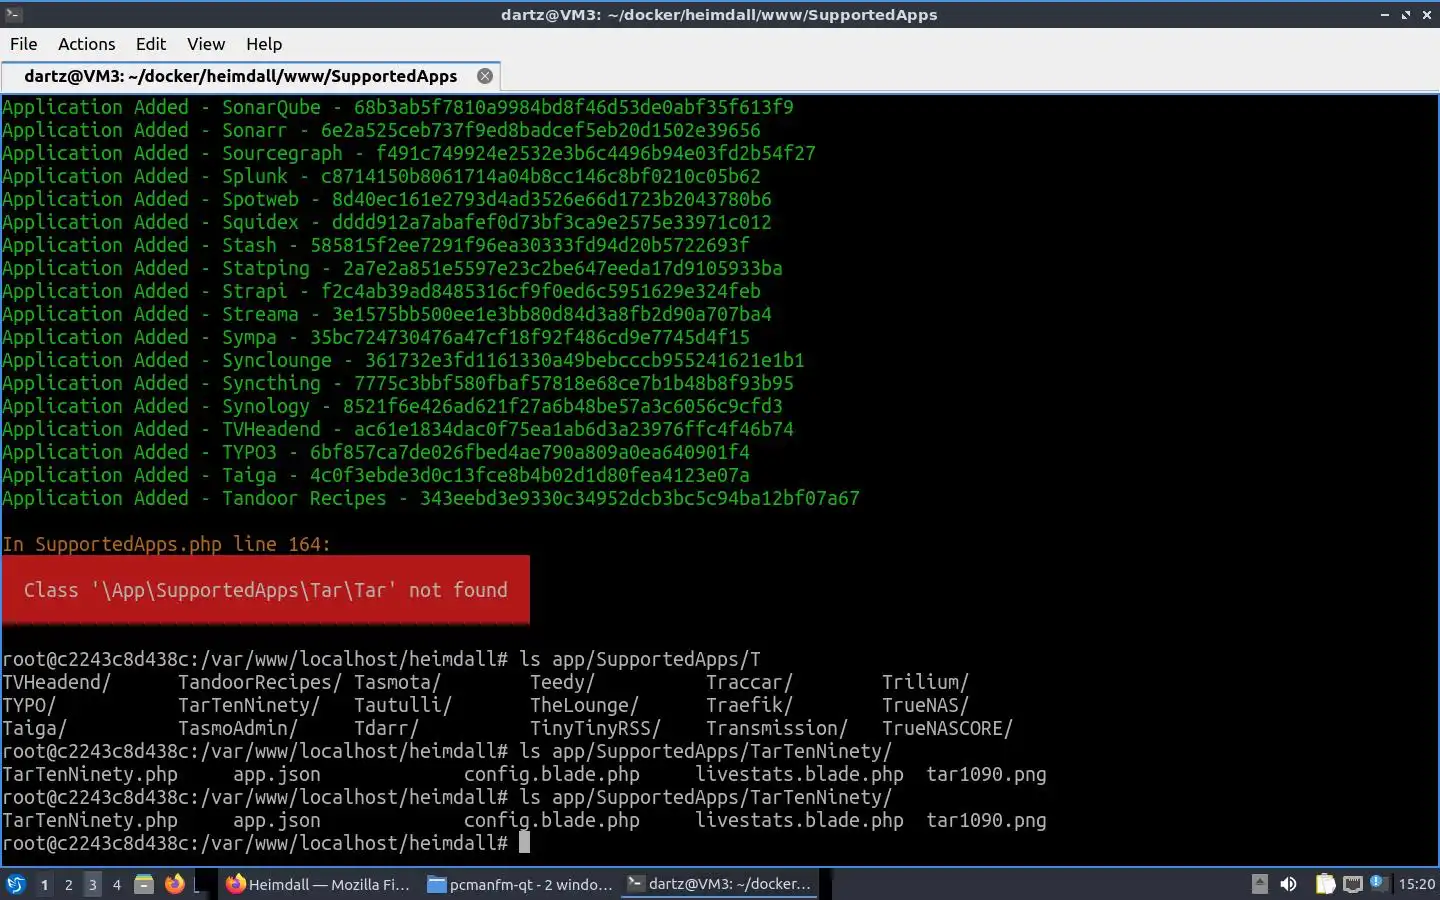Click the Teedy/ directory name

pos(563,682)
